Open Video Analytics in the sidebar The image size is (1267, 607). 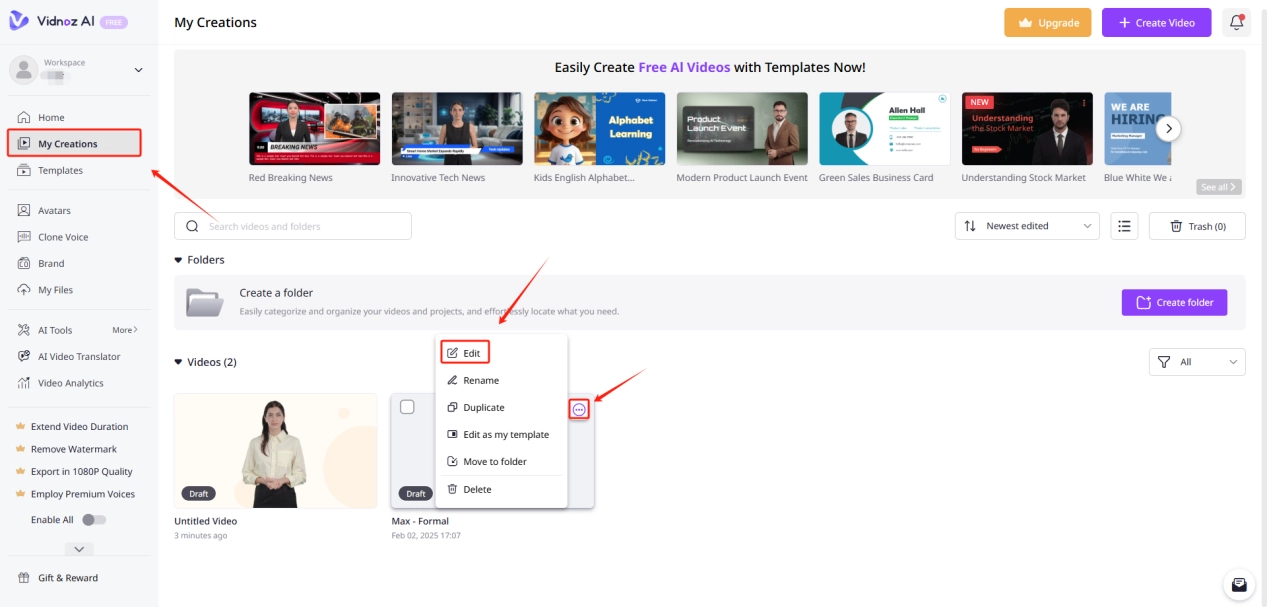click(70, 383)
